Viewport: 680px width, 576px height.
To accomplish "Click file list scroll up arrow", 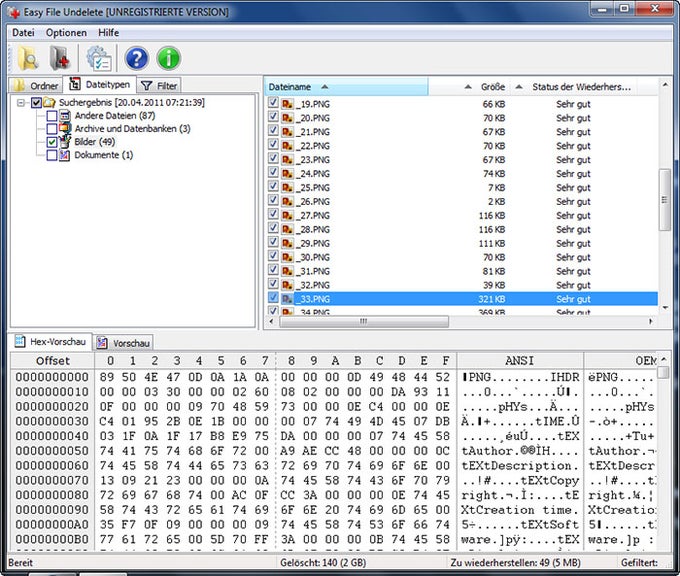I will (x=665, y=85).
